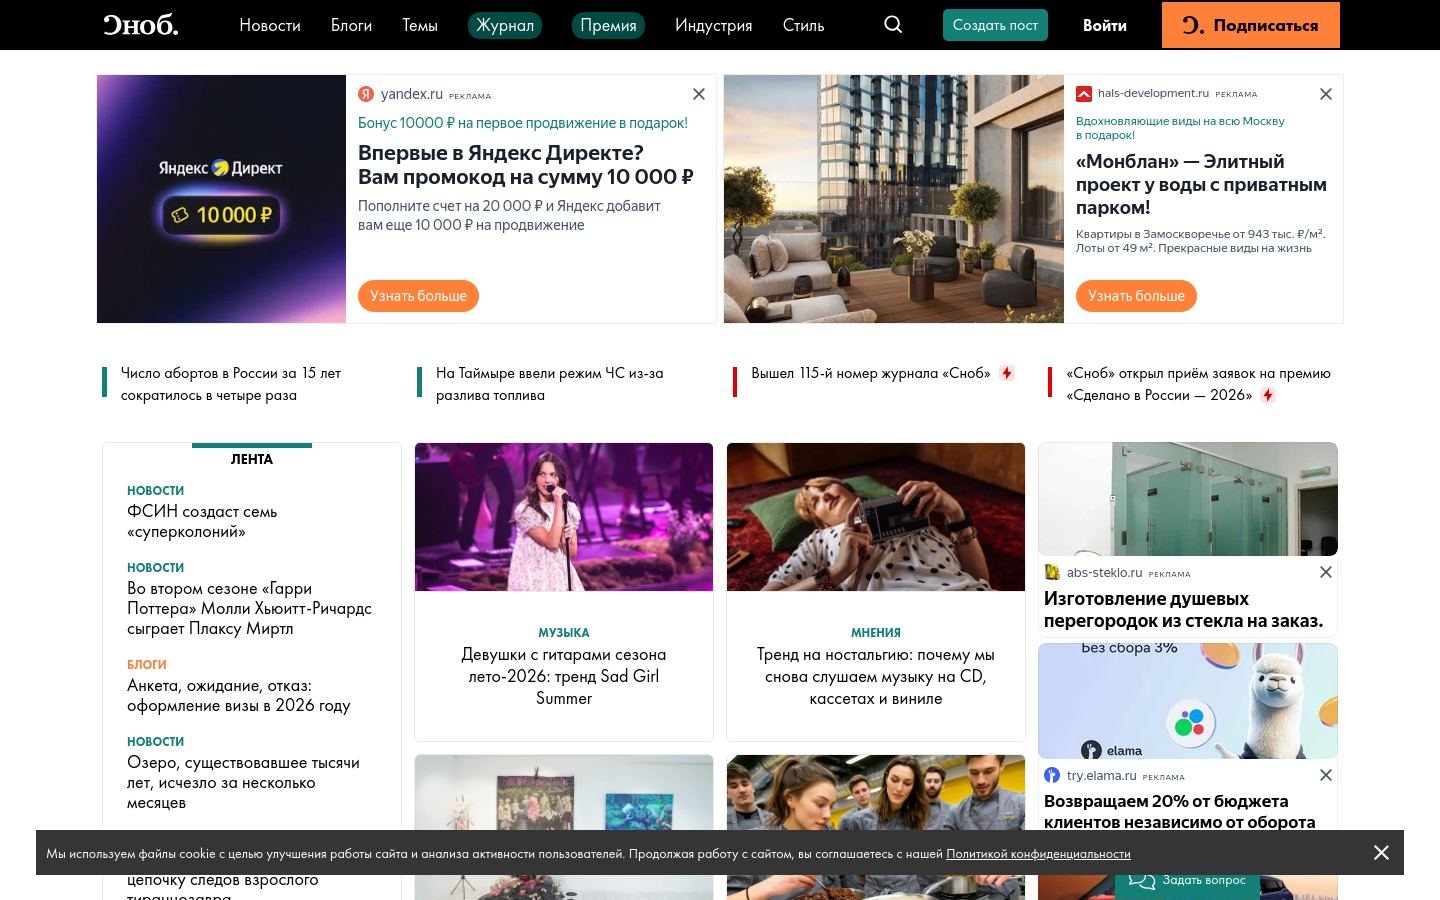Screen dimensions: 1440x900
Task: Close the abs-steklo.ru ad
Action: click(x=1326, y=572)
